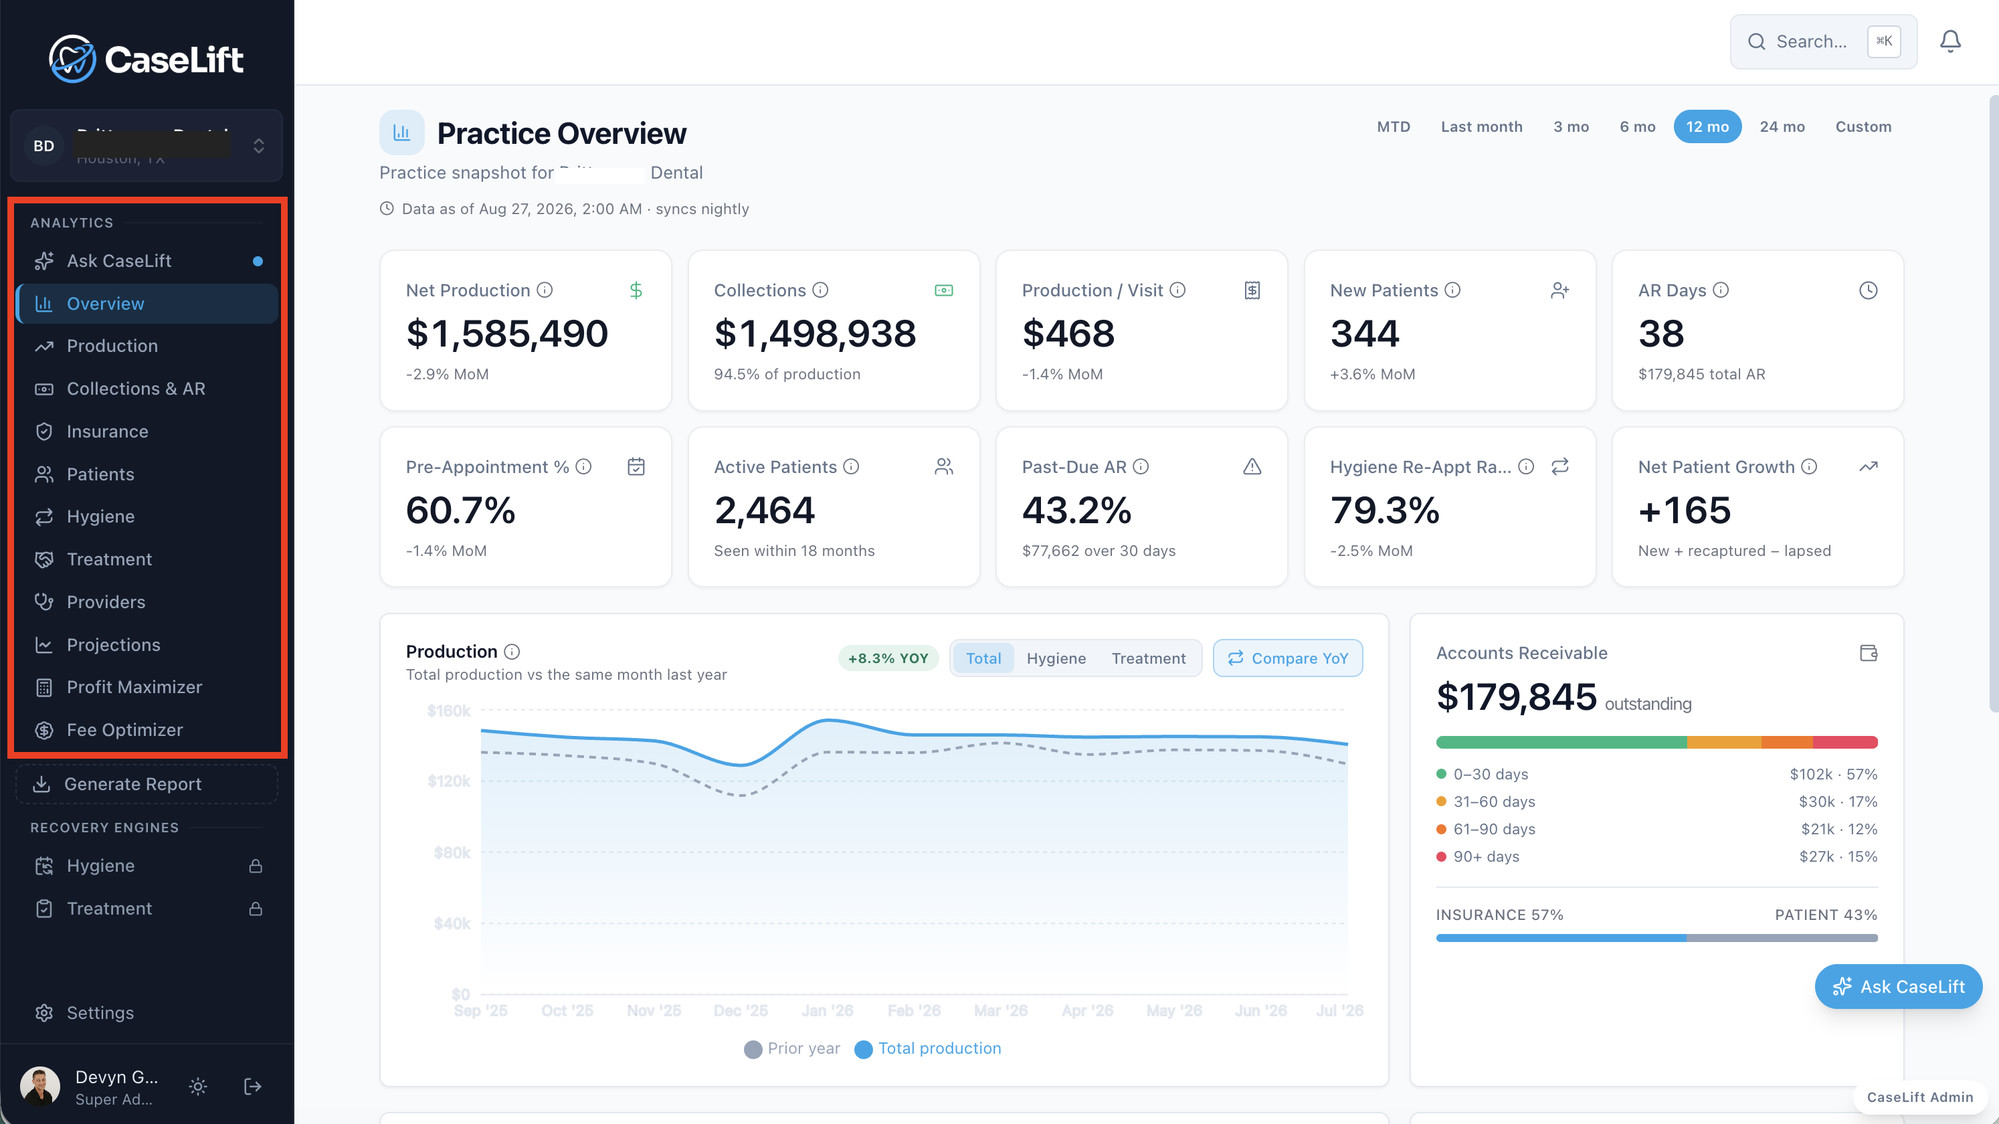1999x1124 pixels.
Task: Open Settings in the sidebar
Action: pos(147,1013)
